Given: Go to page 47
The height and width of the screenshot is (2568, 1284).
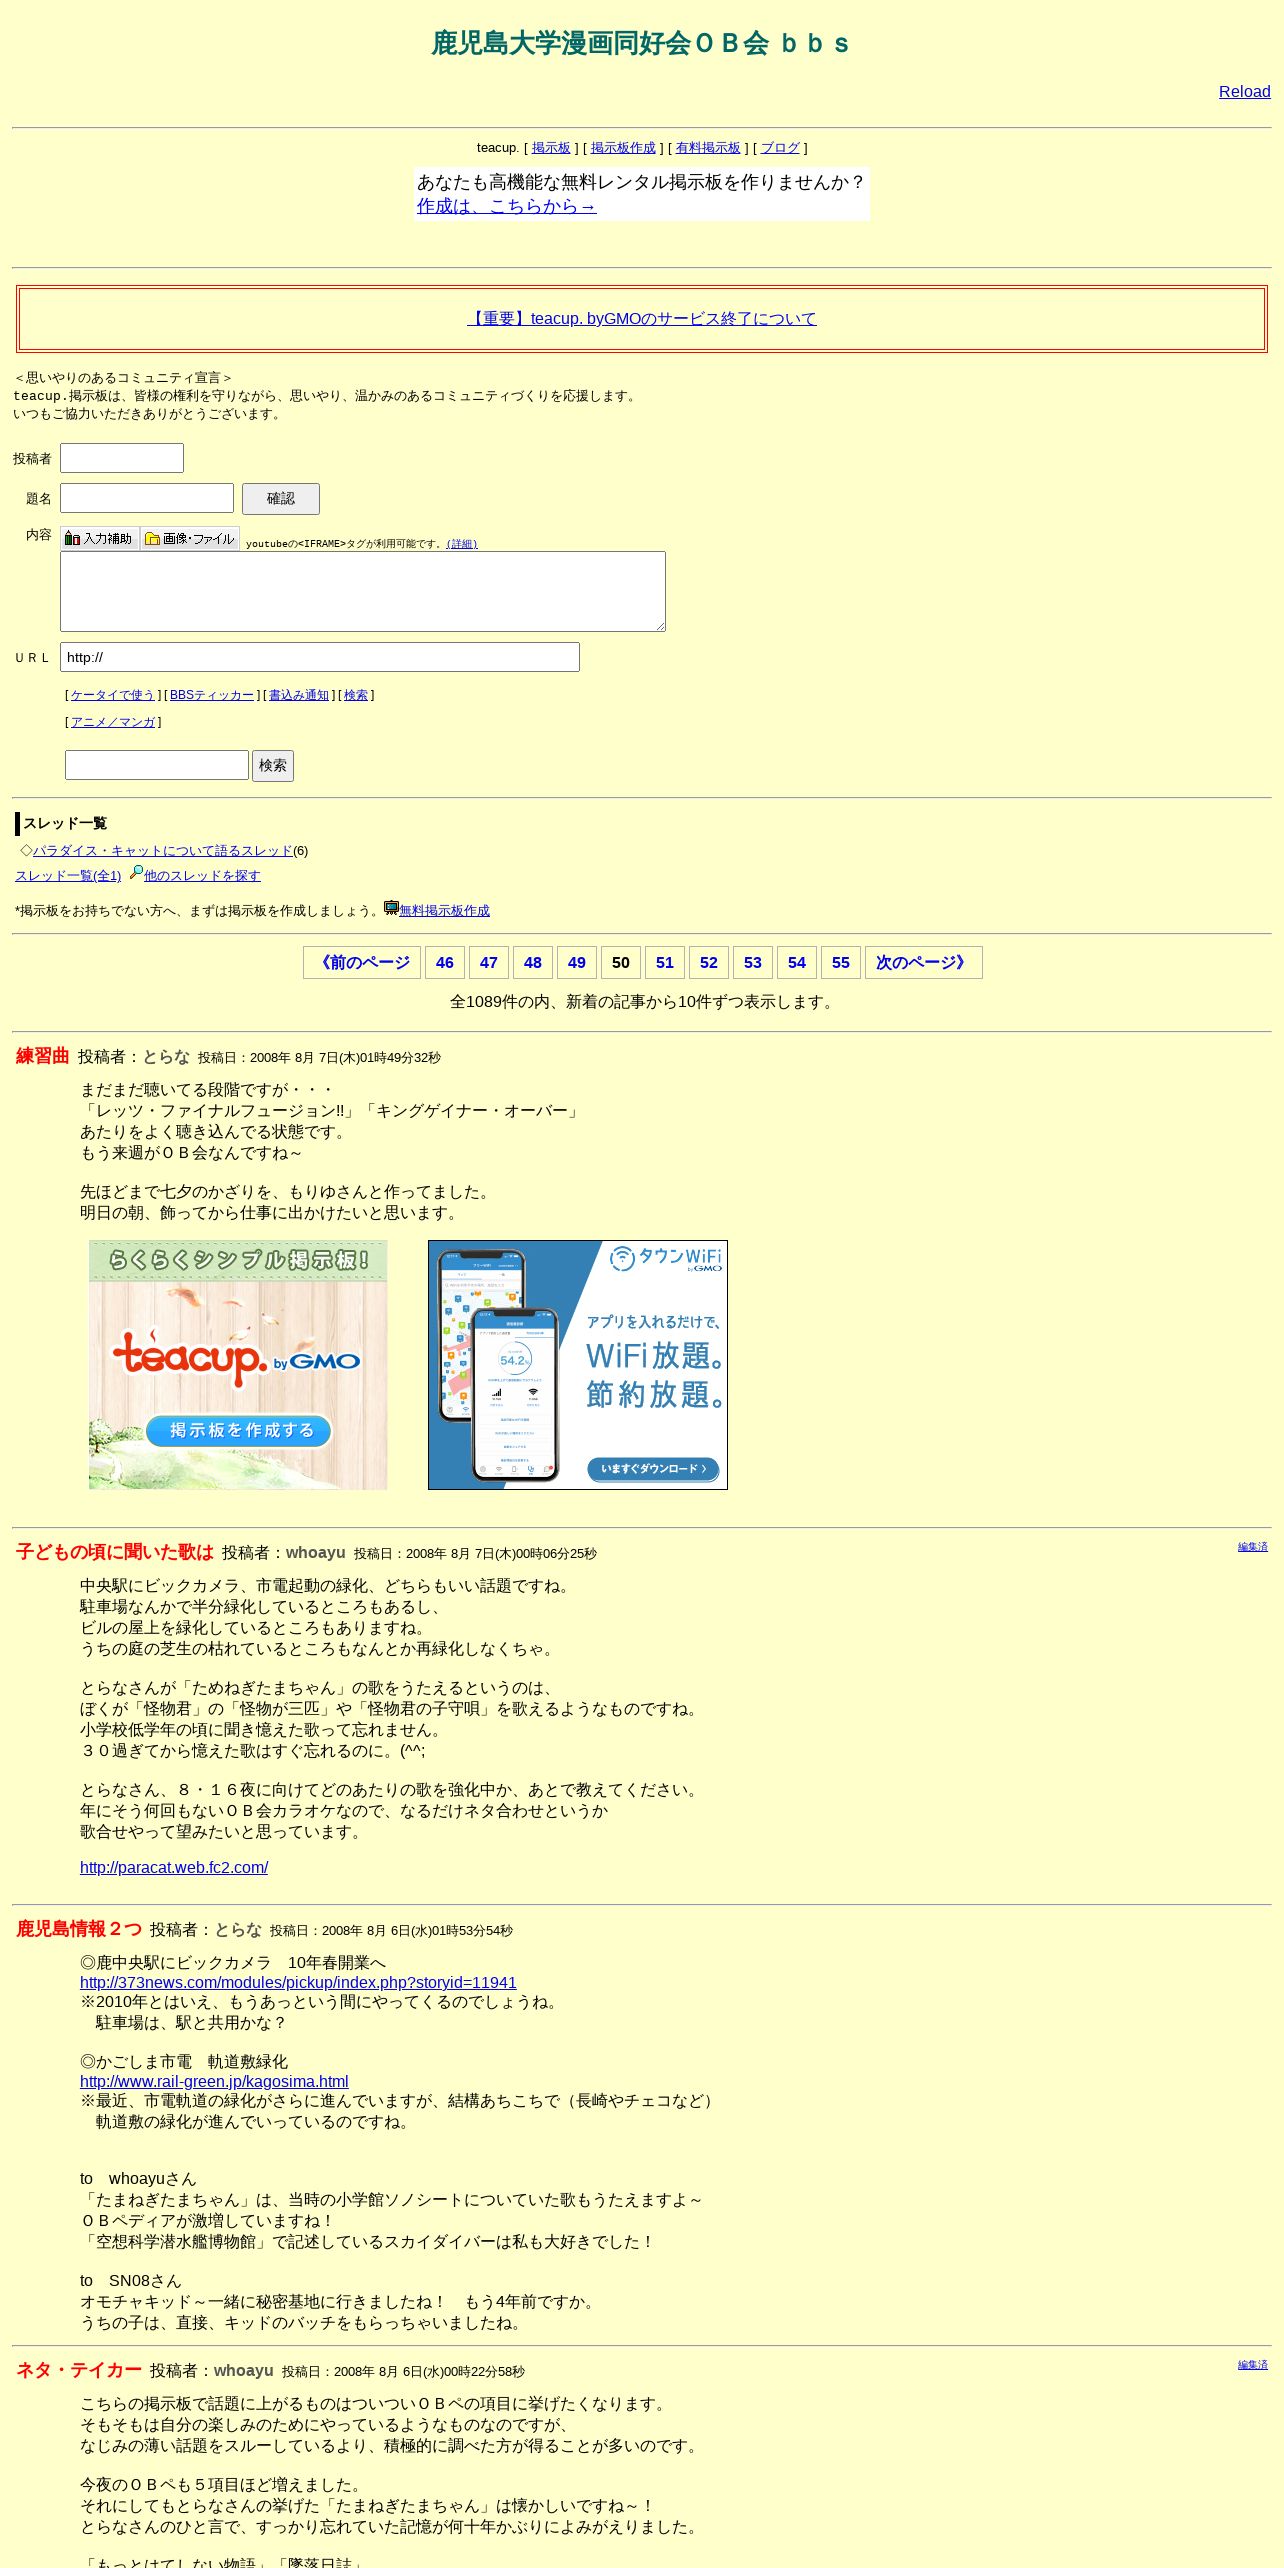Looking at the screenshot, I should pos(489,963).
